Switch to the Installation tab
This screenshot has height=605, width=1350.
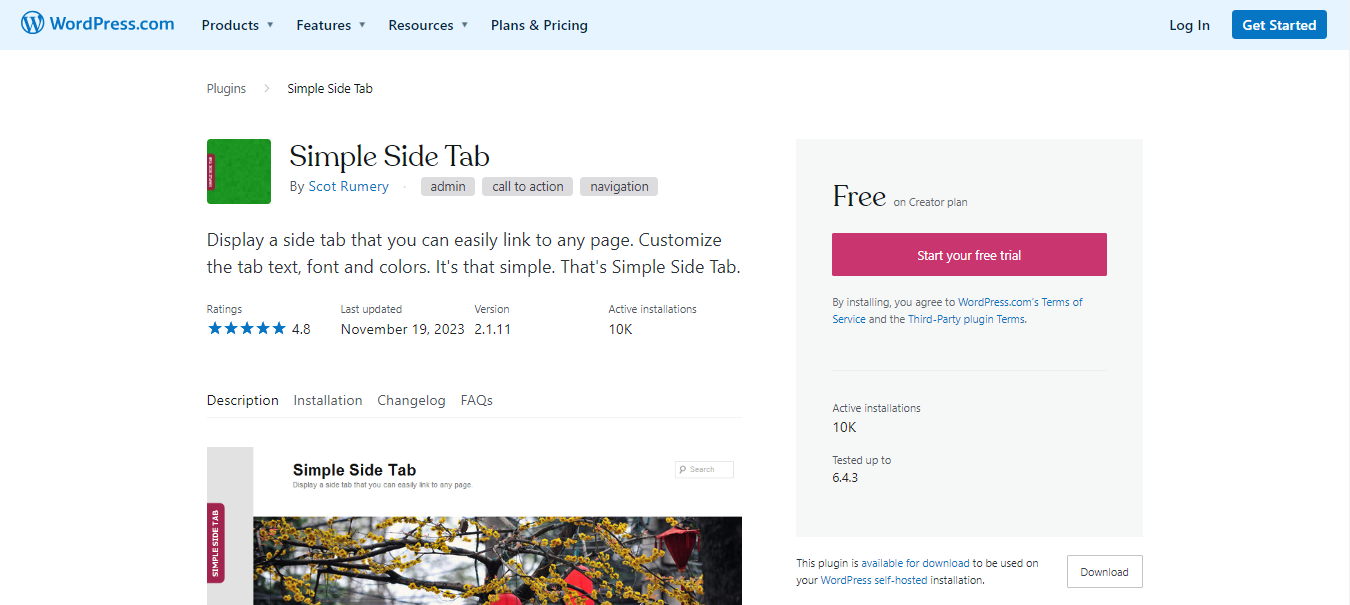point(328,400)
